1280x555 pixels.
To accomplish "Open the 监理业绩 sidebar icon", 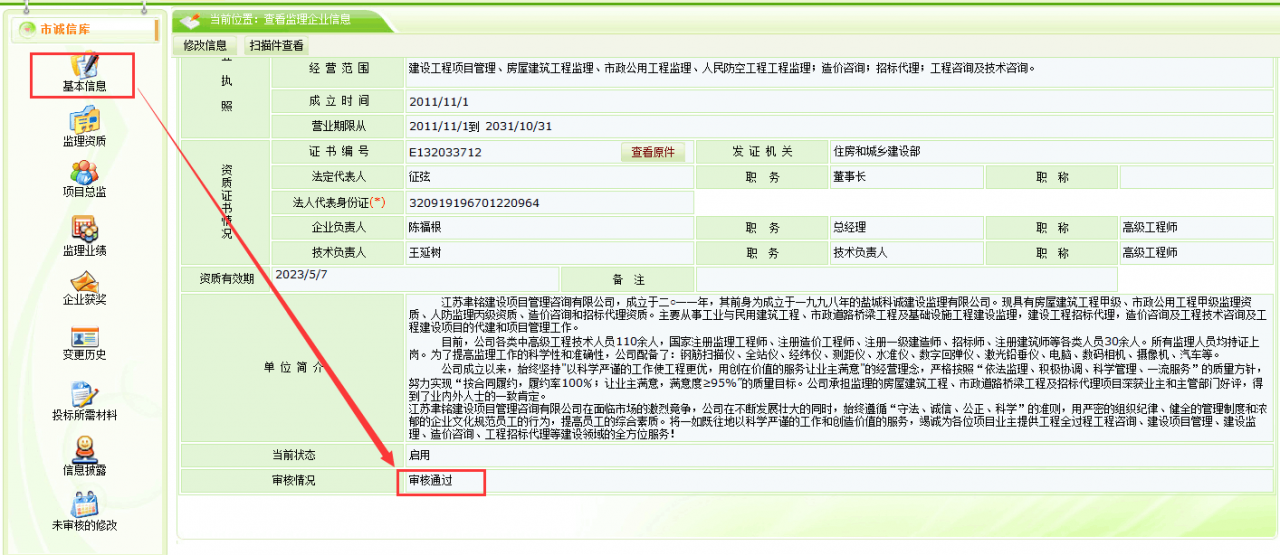I will [84, 229].
